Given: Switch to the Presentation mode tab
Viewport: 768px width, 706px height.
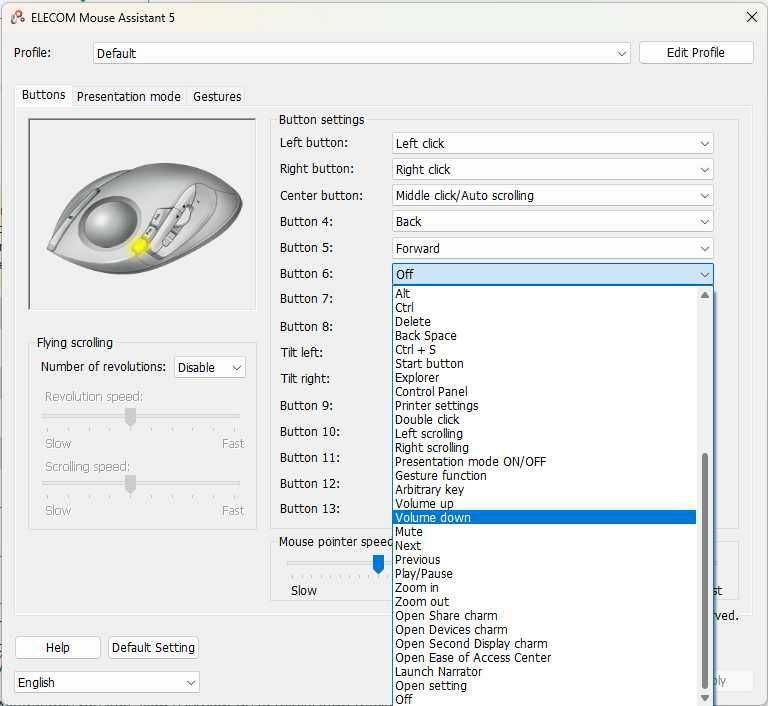Looking at the screenshot, I should click(129, 97).
